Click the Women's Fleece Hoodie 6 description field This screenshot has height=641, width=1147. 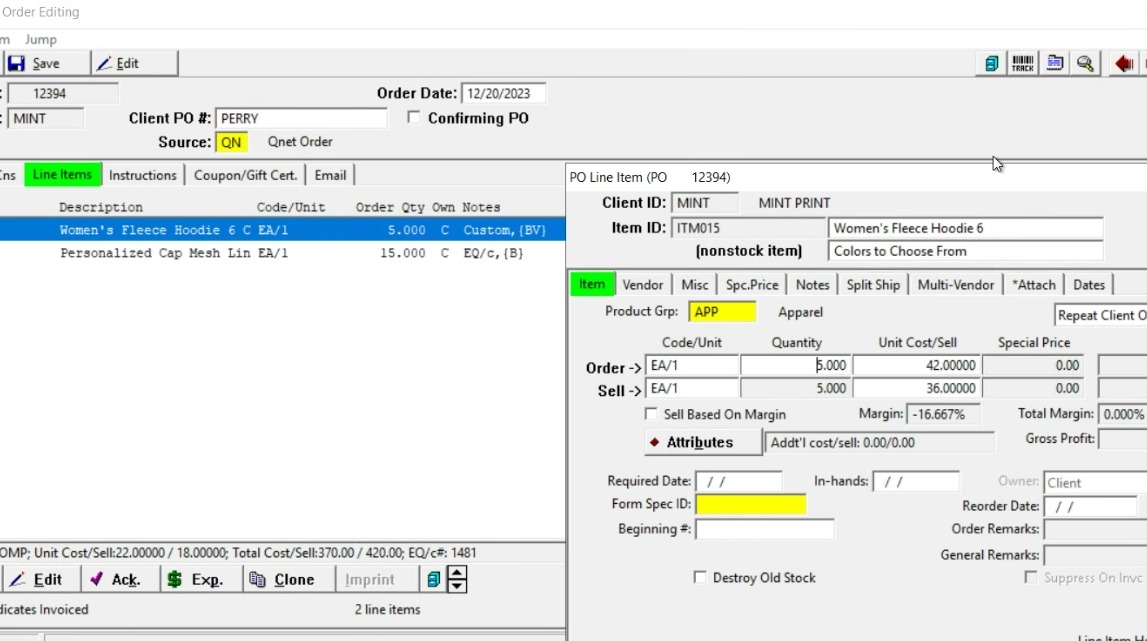[x=966, y=228]
